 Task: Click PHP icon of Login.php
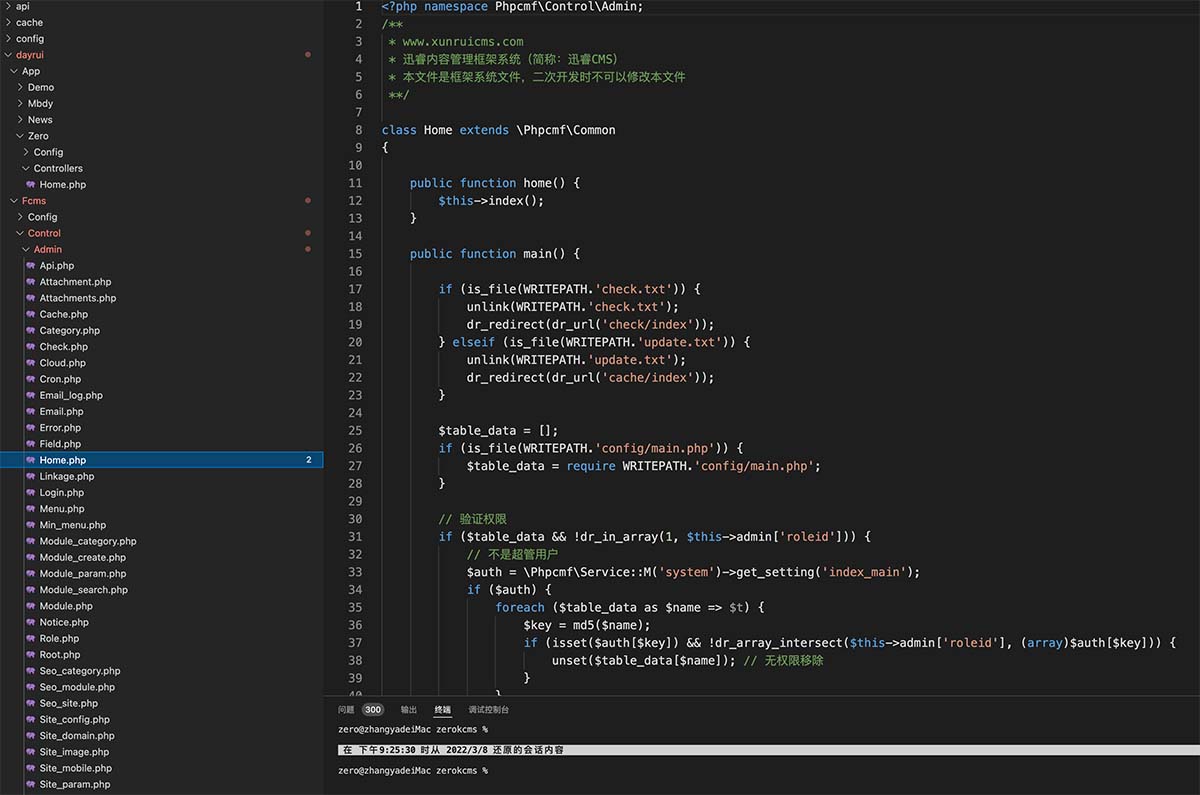31,492
